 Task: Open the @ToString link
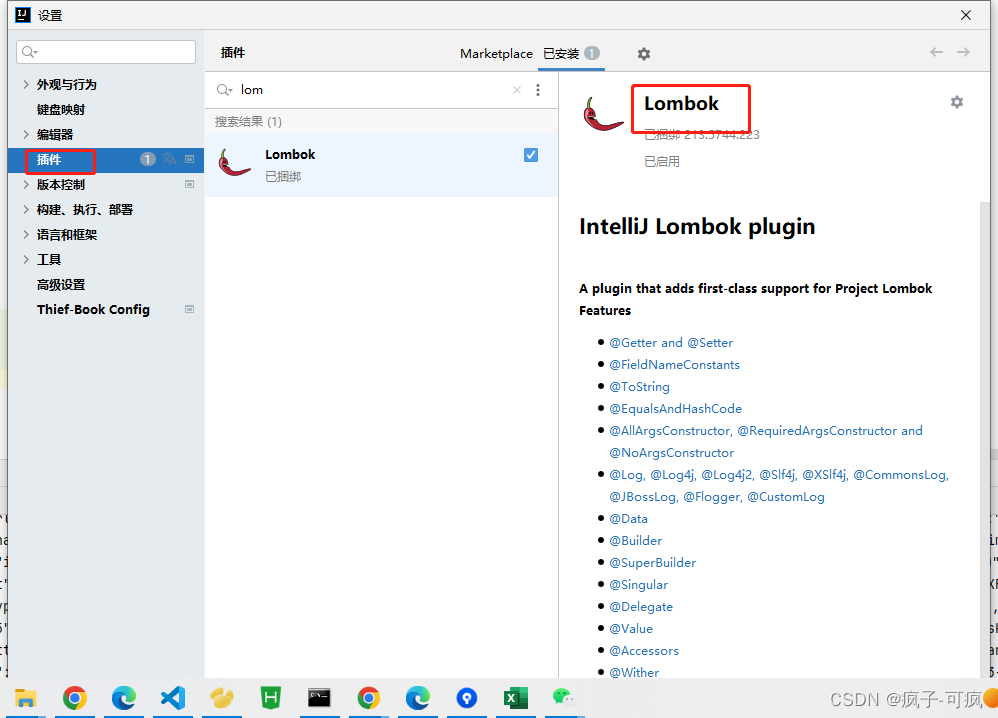click(x=640, y=386)
